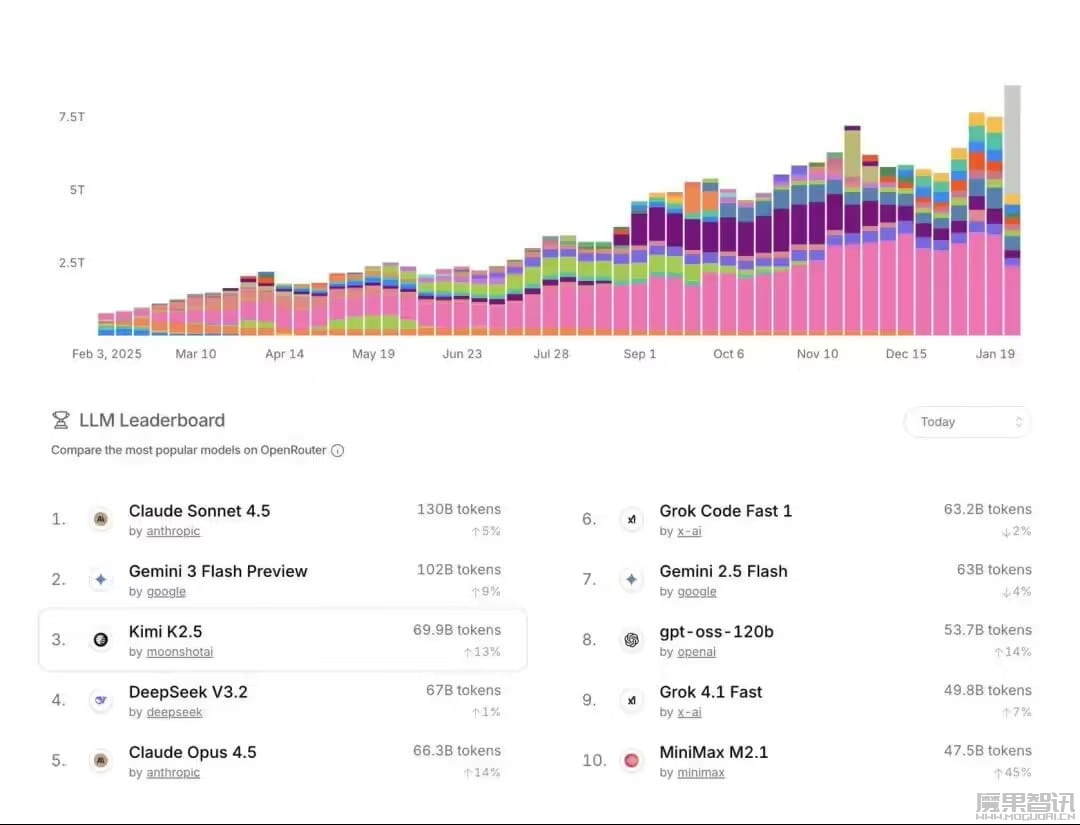Open the Grok 4.1 Fast model title
1080x825 pixels.
point(710,691)
